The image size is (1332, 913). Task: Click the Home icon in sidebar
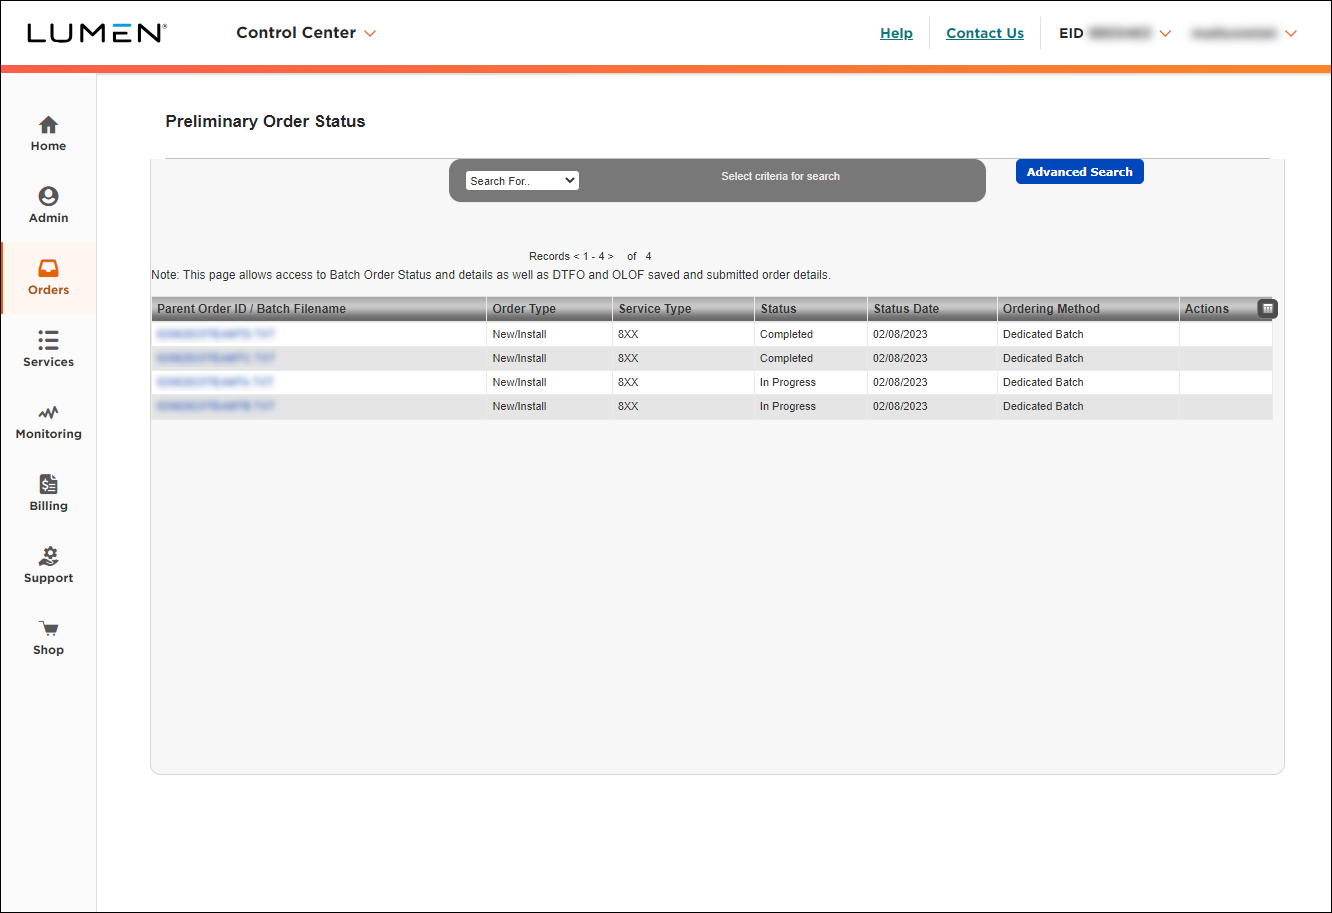[48, 126]
